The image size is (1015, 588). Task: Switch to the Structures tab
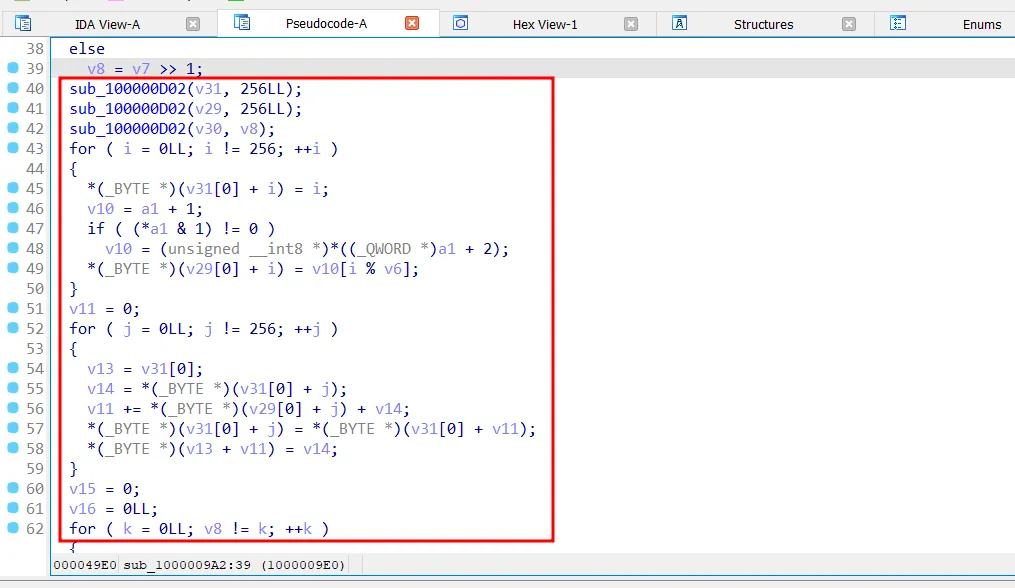pyautogui.click(x=763, y=24)
